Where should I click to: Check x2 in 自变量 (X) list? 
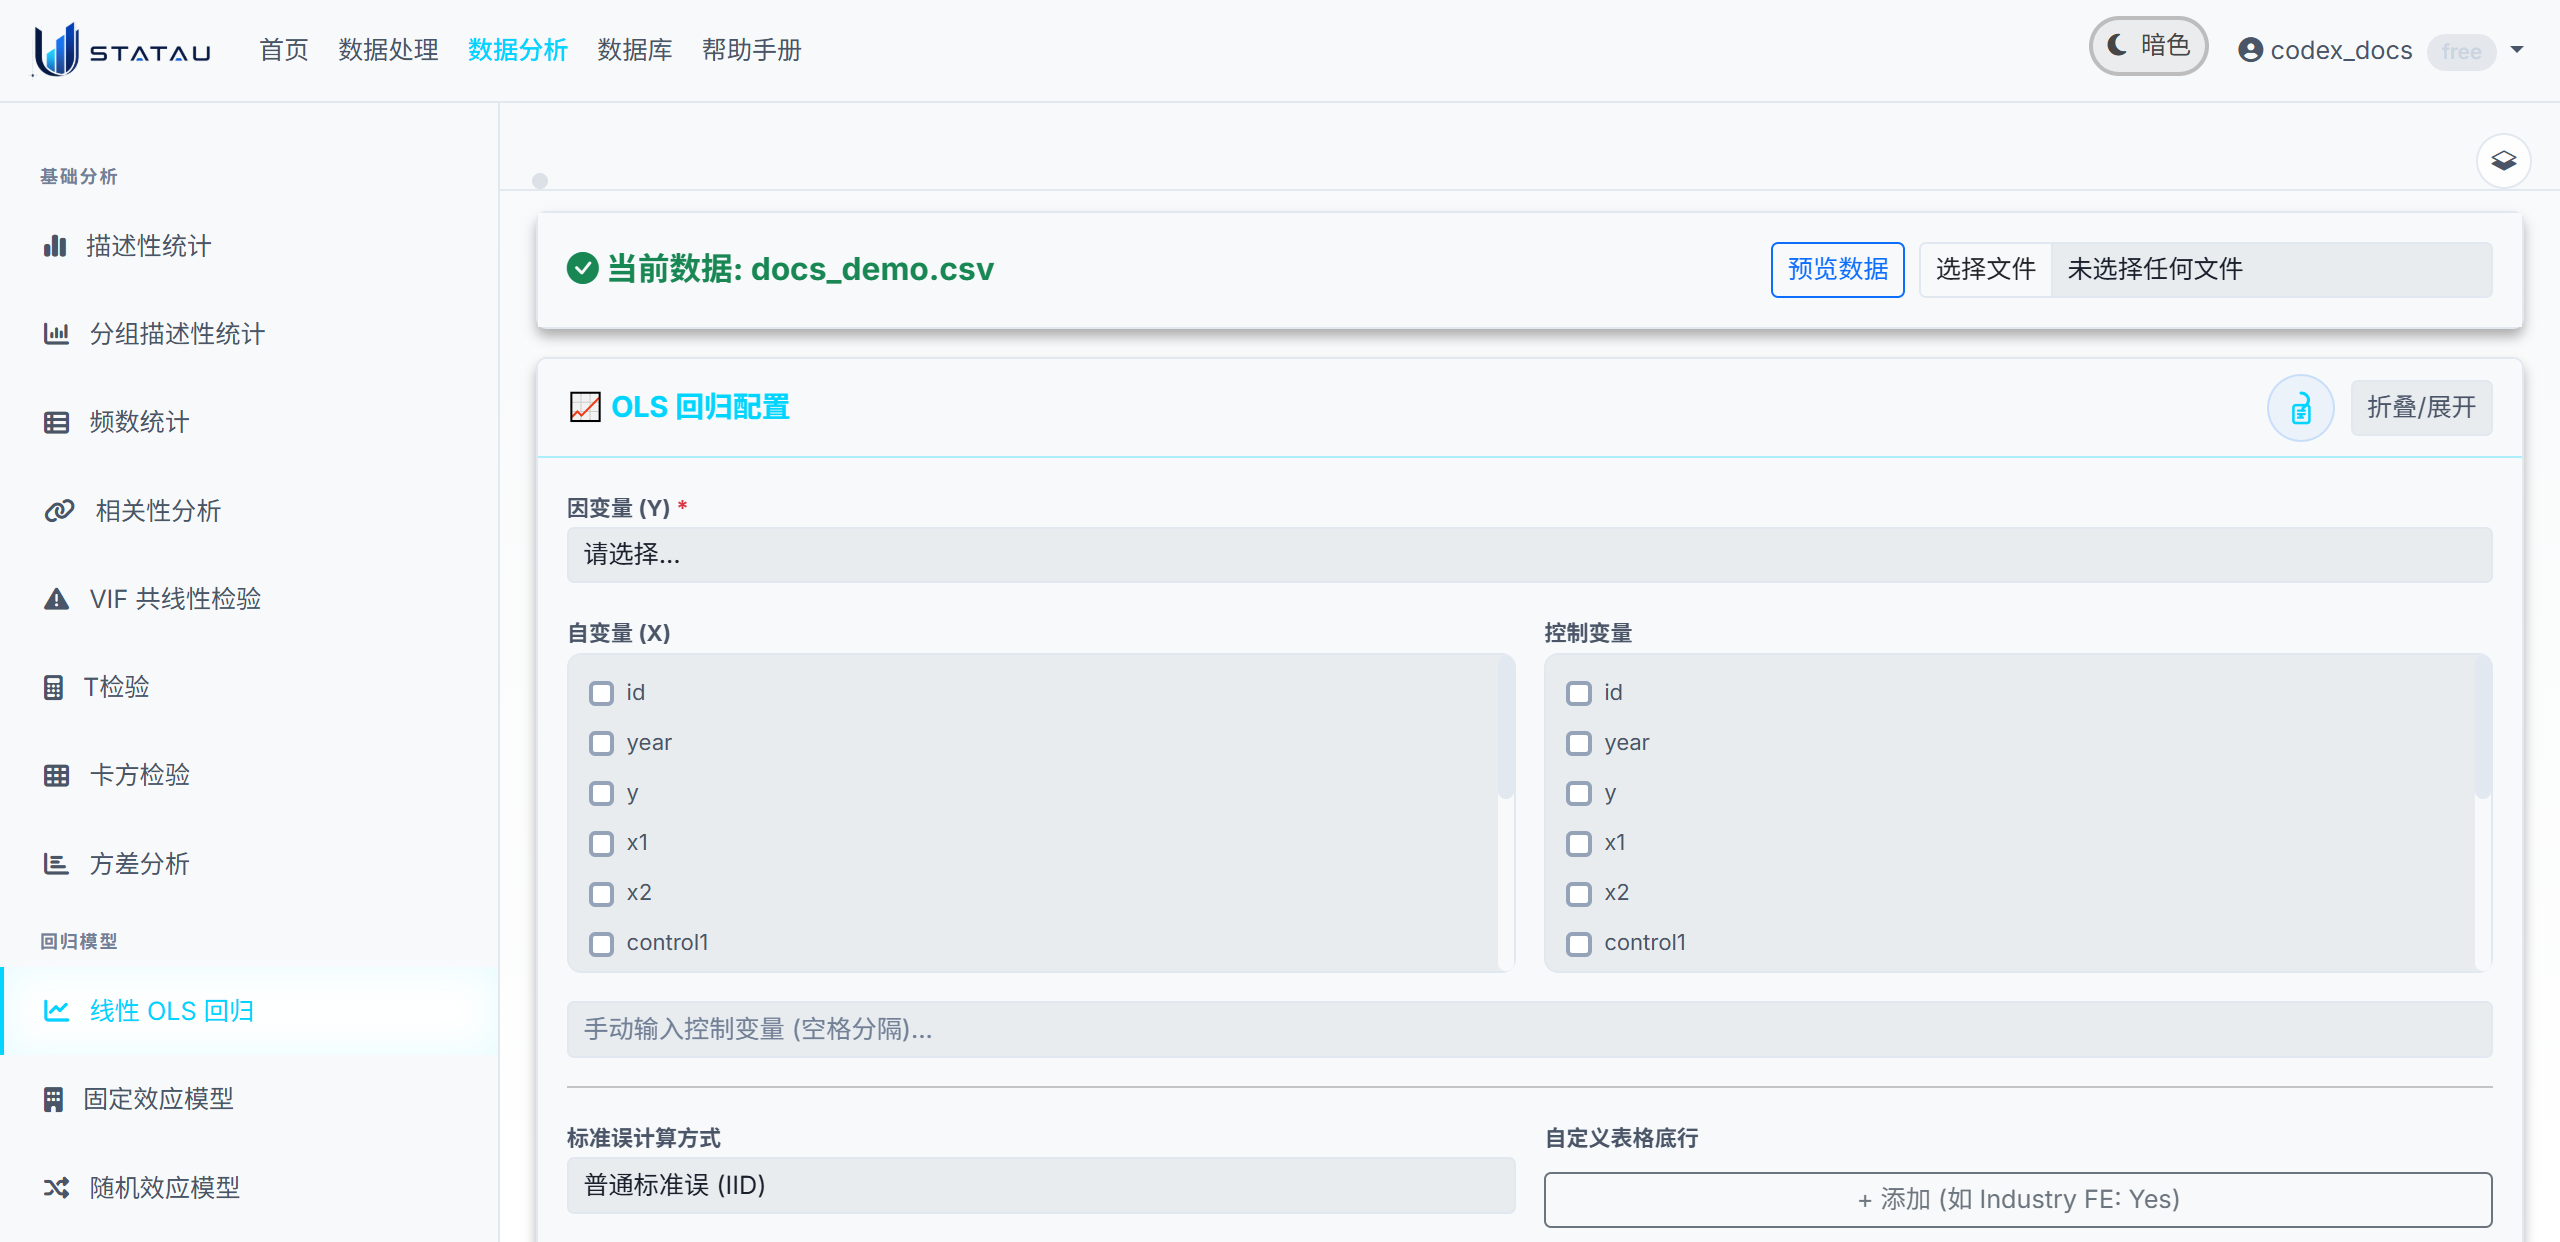[601, 893]
